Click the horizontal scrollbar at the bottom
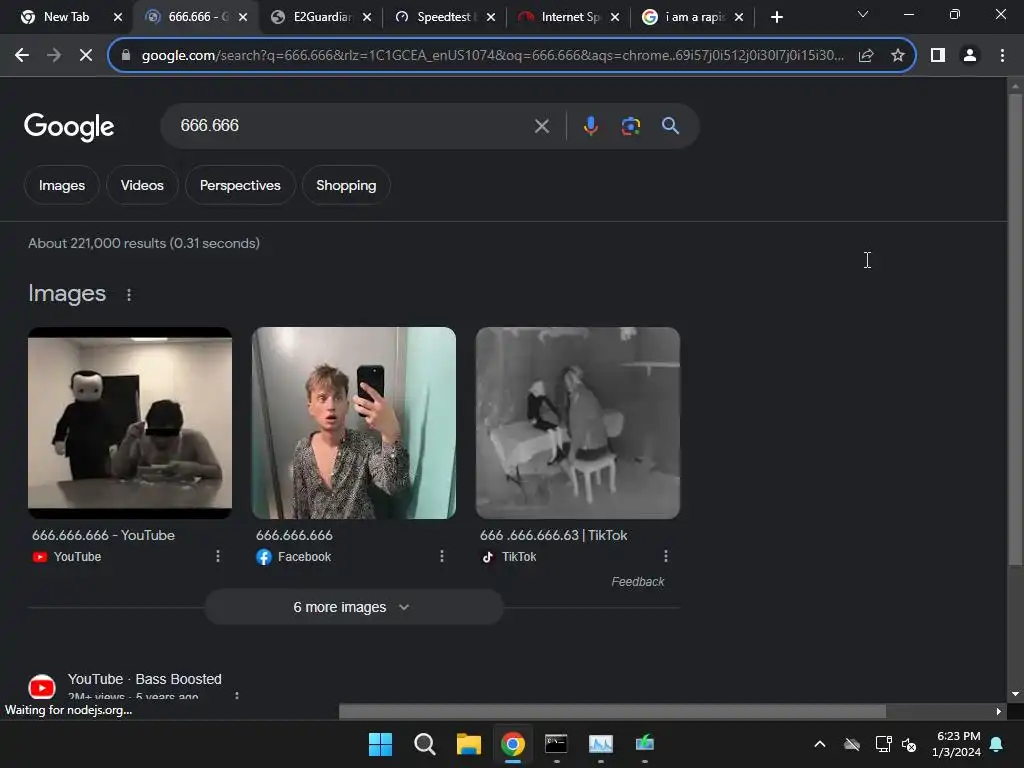 tap(612, 711)
